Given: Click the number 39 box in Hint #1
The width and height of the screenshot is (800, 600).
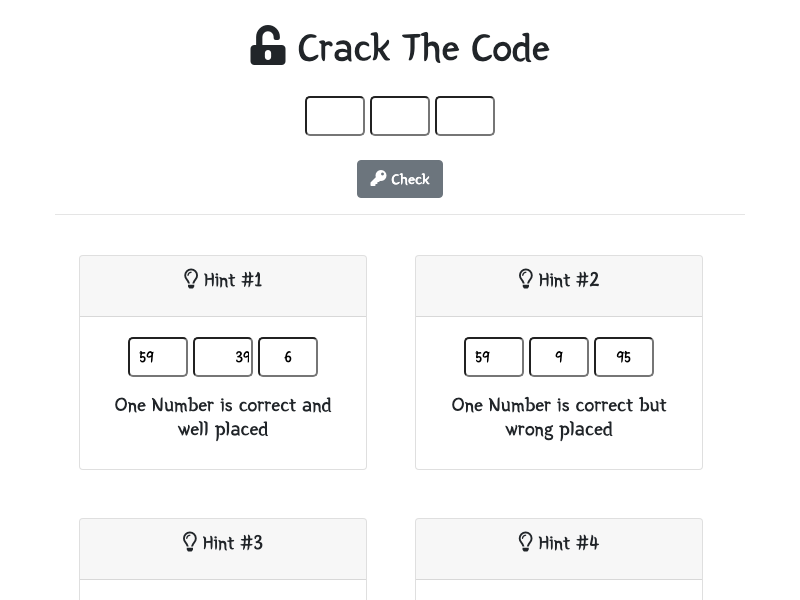Looking at the screenshot, I should coord(222,357).
